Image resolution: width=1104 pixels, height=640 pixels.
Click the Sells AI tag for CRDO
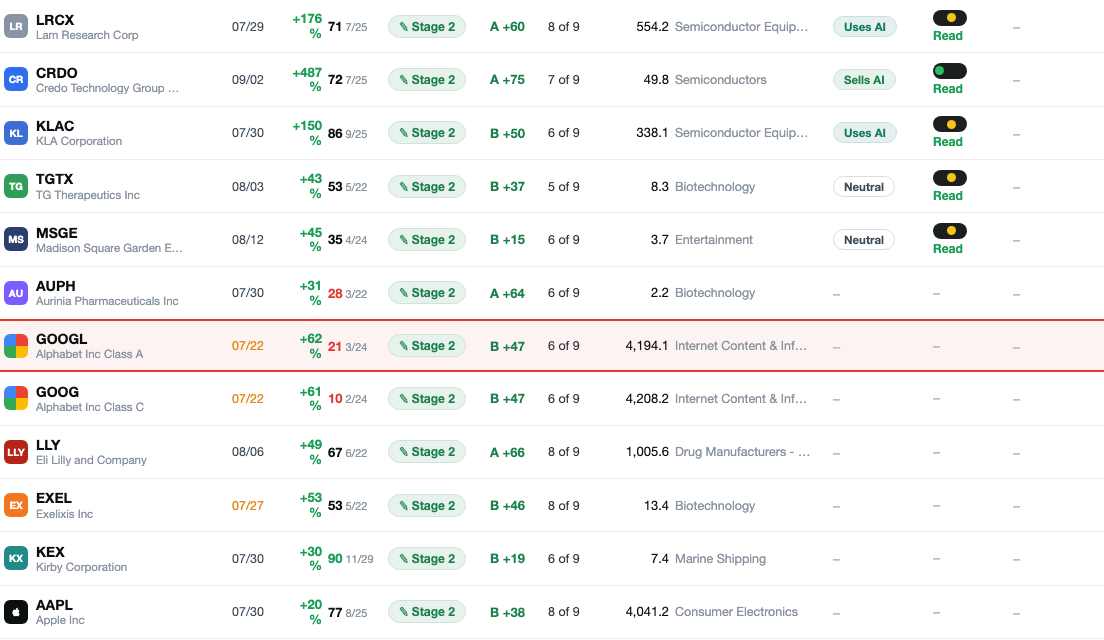pos(864,80)
